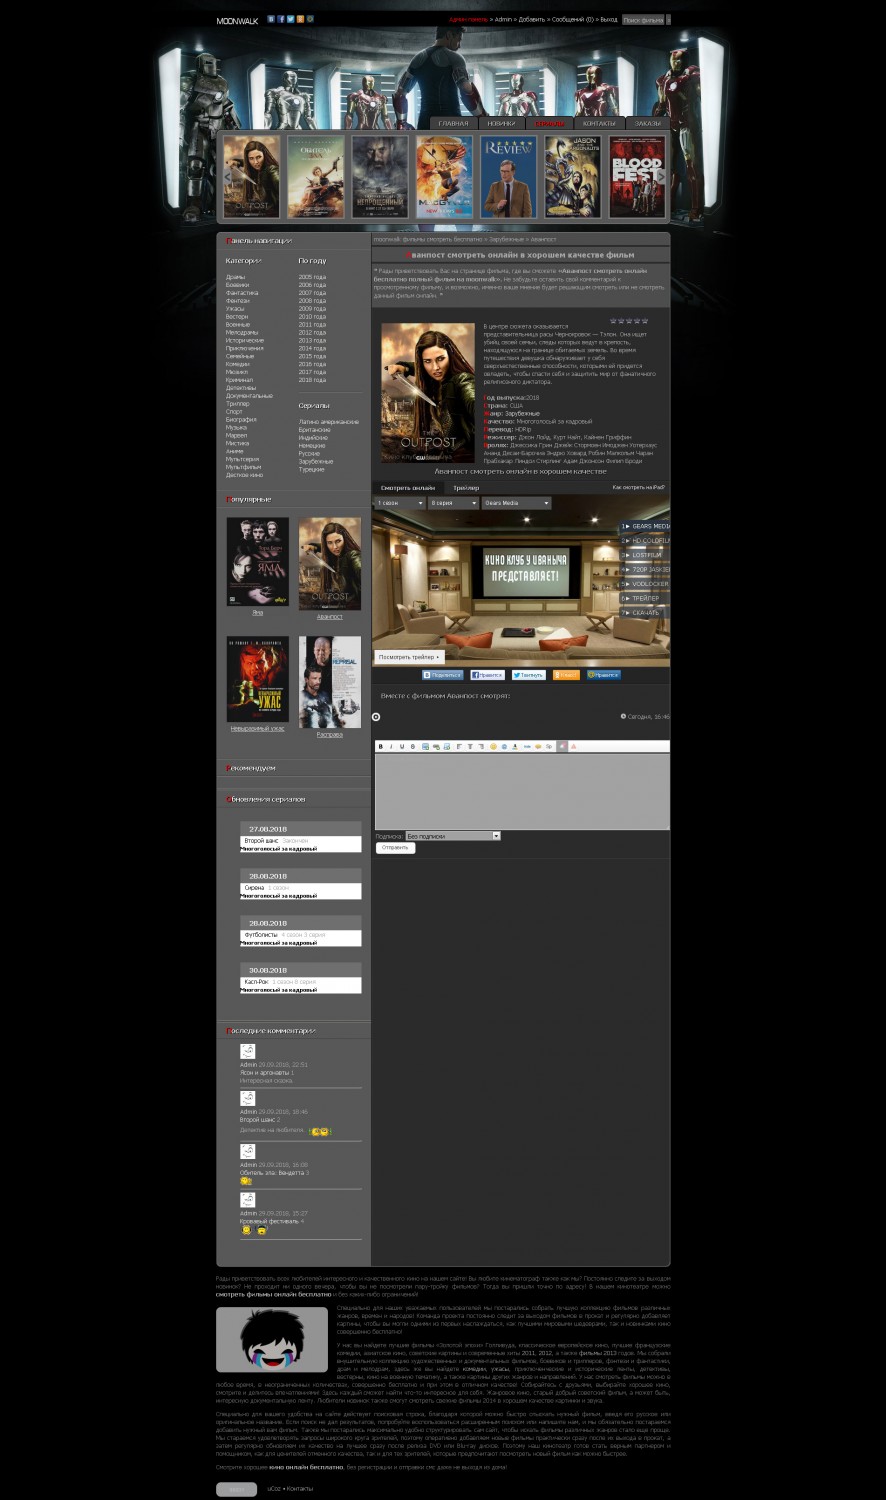
Task: Open the НОВИНКИ menu tab
Action: coord(501,123)
